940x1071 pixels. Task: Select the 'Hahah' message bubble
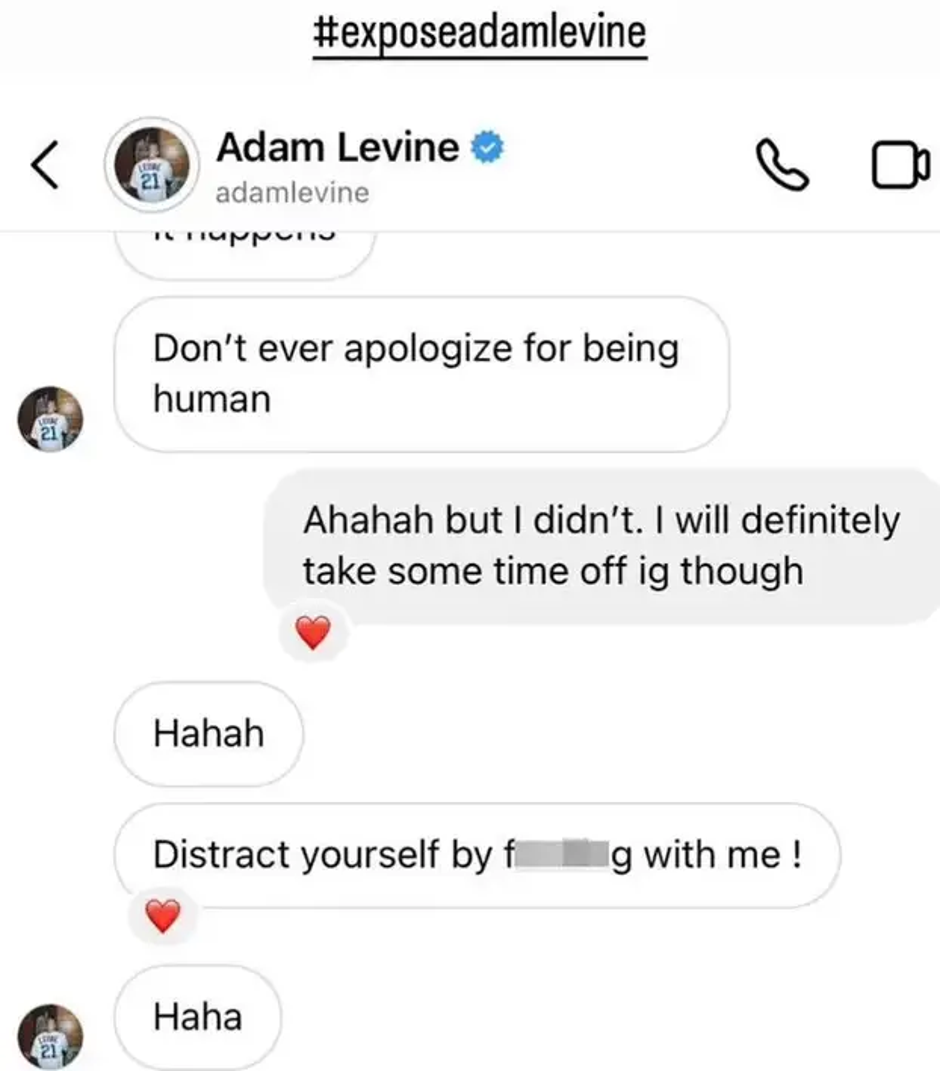[208, 734]
